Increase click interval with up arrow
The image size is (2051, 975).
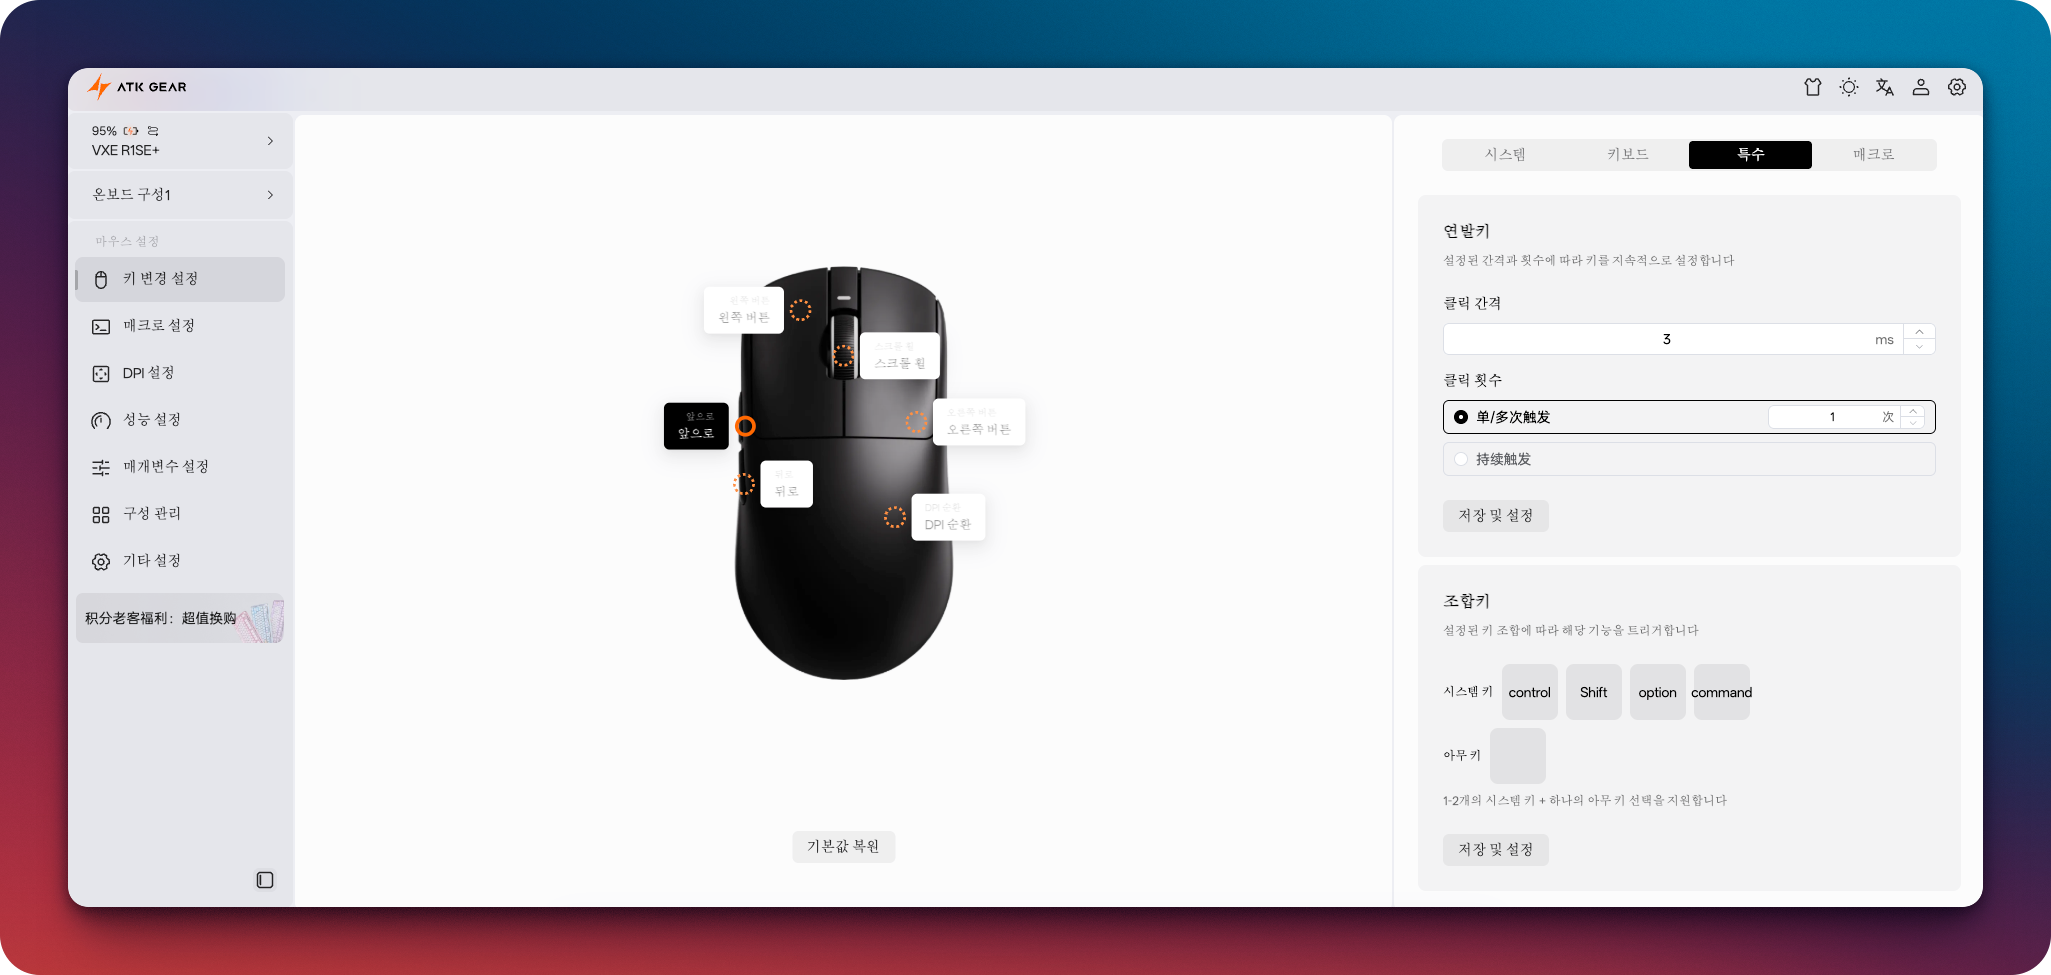tap(1919, 332)
